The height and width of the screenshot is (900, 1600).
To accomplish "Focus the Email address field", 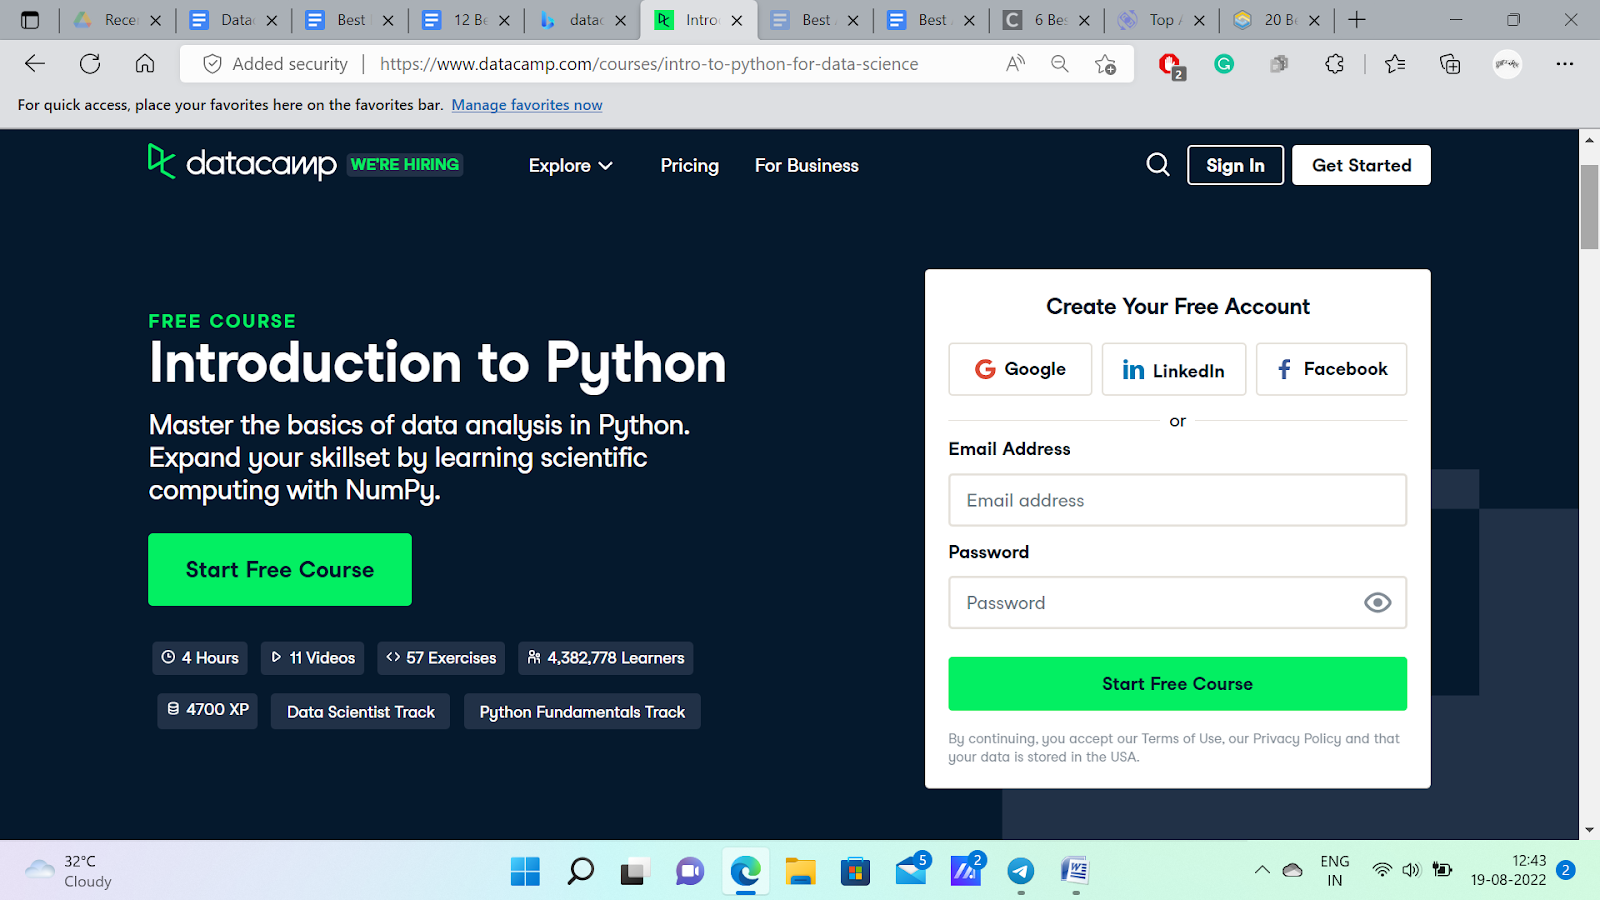I will point(1177,500).
